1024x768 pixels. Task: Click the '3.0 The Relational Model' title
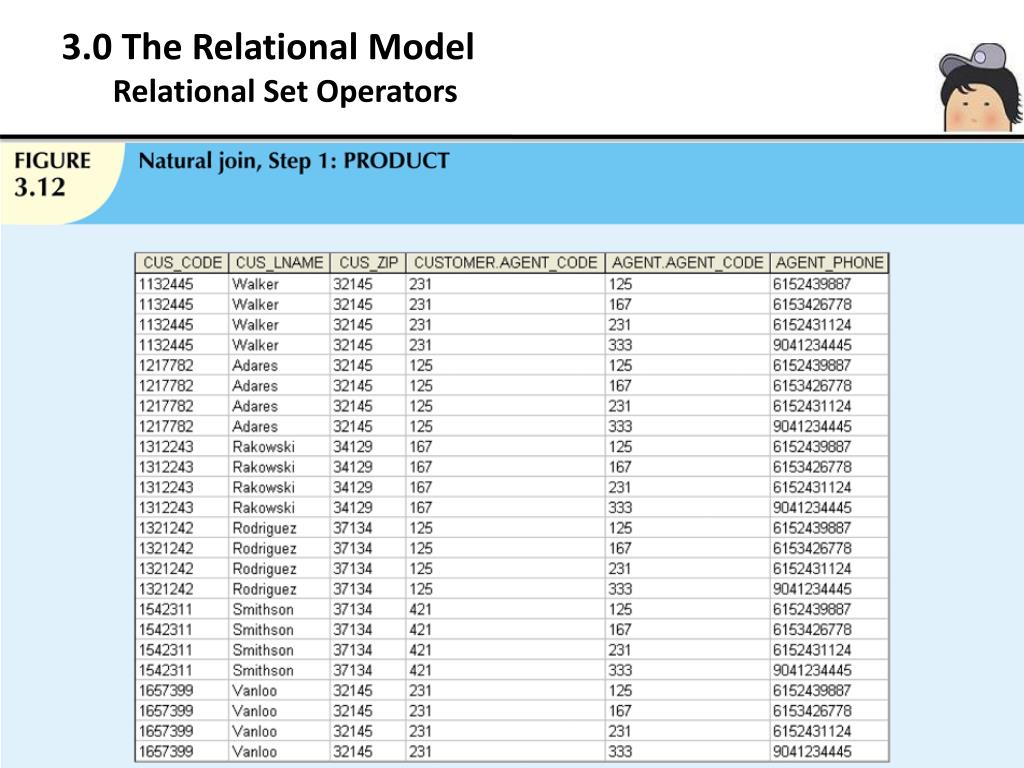click(x=268, y=47)
